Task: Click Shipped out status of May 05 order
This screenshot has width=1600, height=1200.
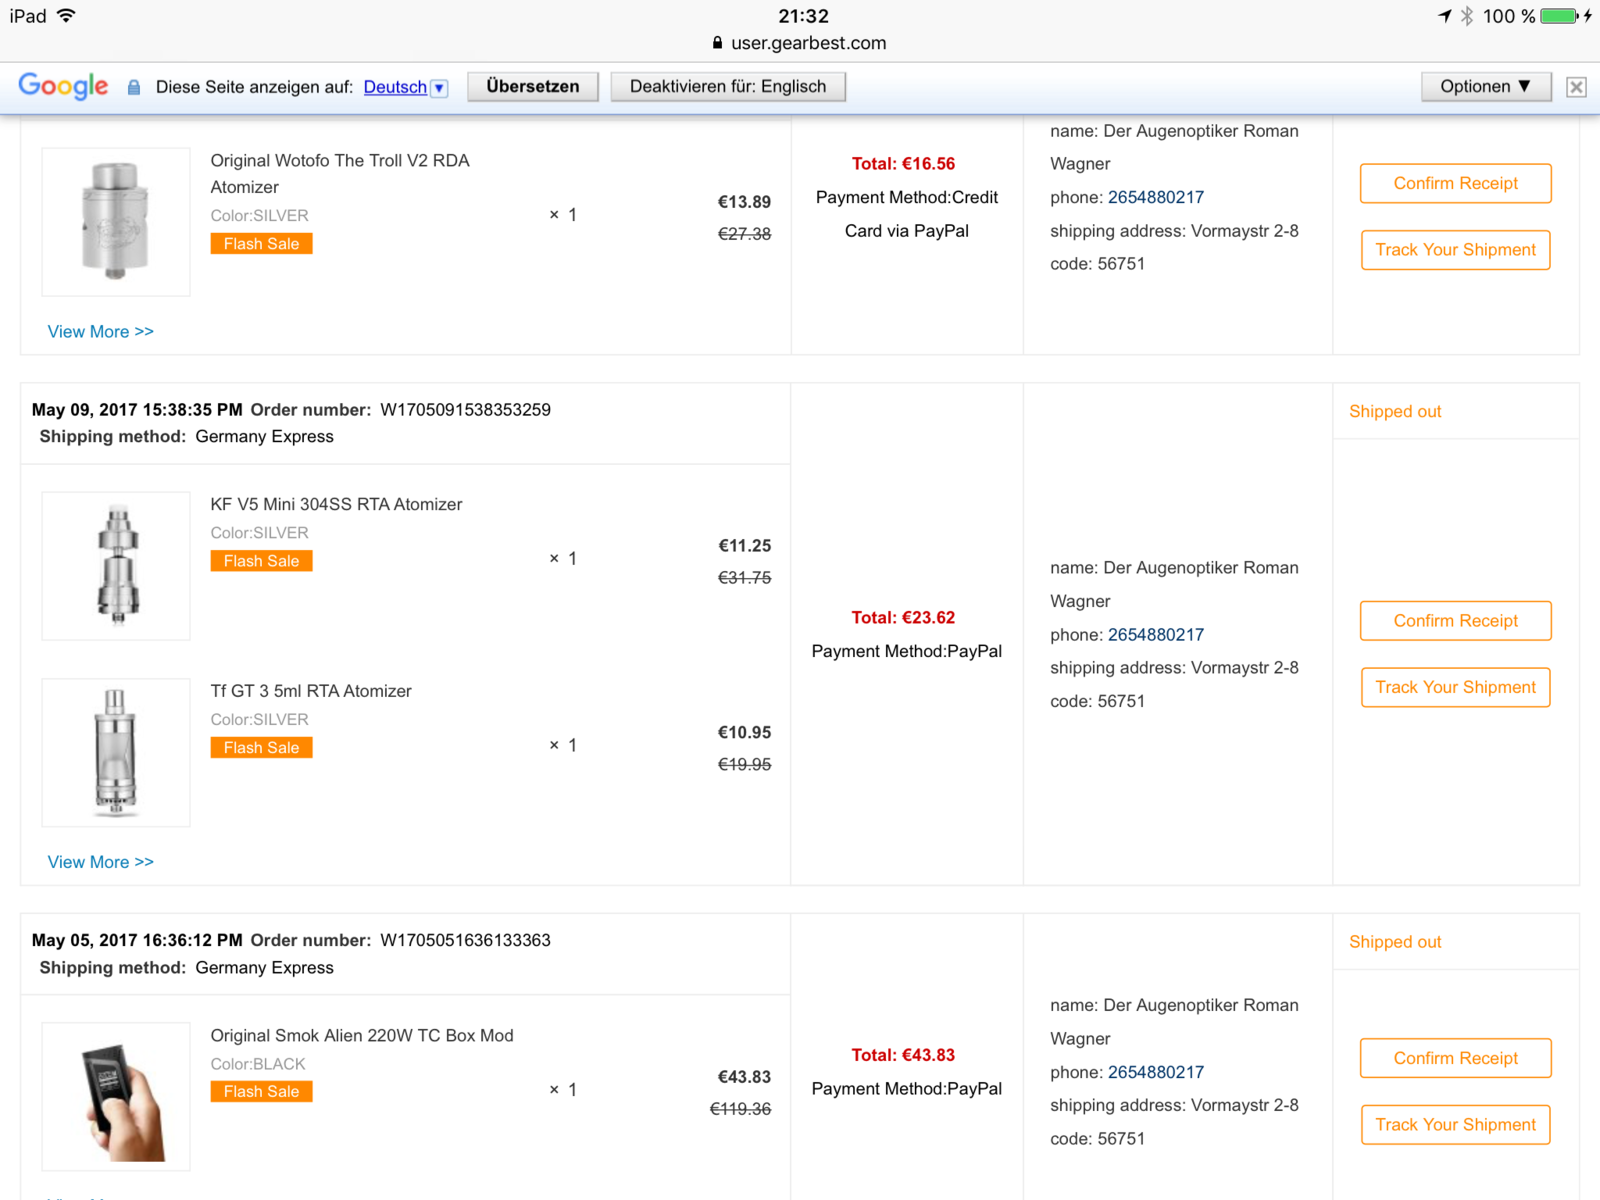Action: (1395, 942)
